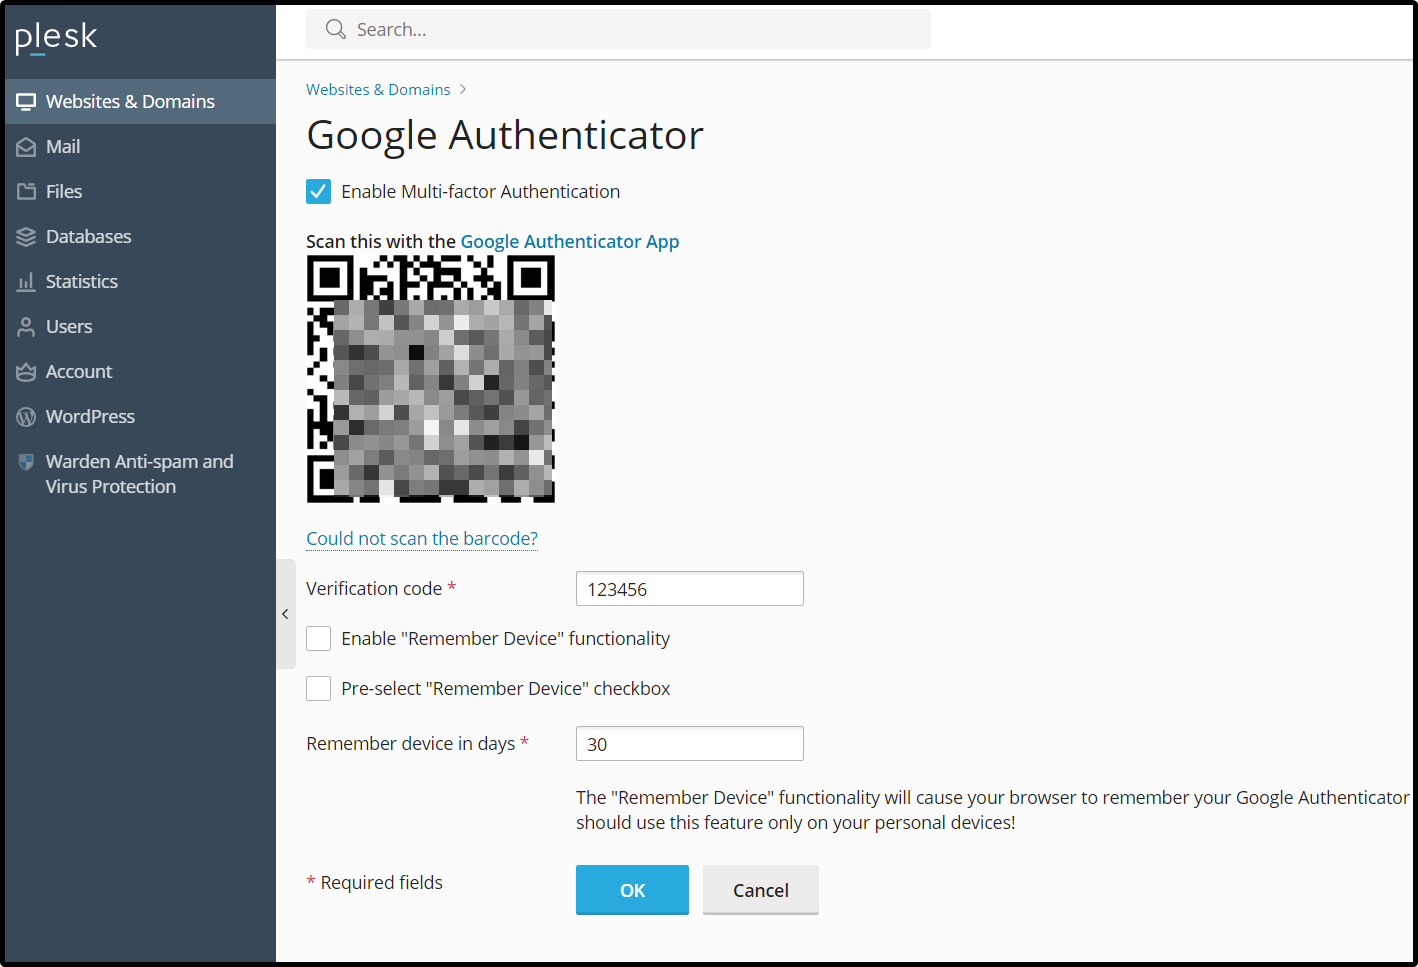
Task: Click the Cancel button
Action: tap(761, 890)
